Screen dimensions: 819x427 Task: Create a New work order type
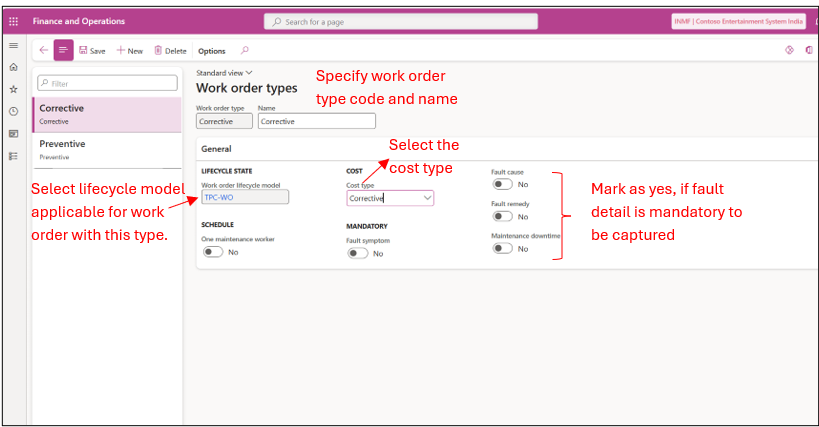(x=130, y=51)
